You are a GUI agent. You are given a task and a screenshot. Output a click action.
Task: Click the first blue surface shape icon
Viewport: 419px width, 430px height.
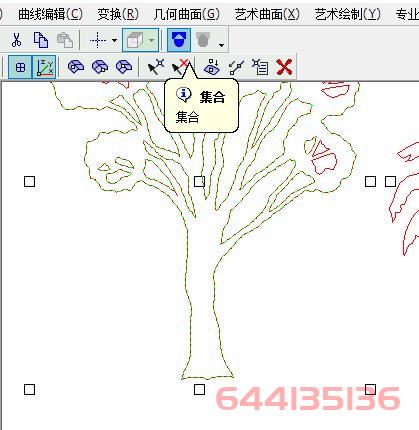76,67
